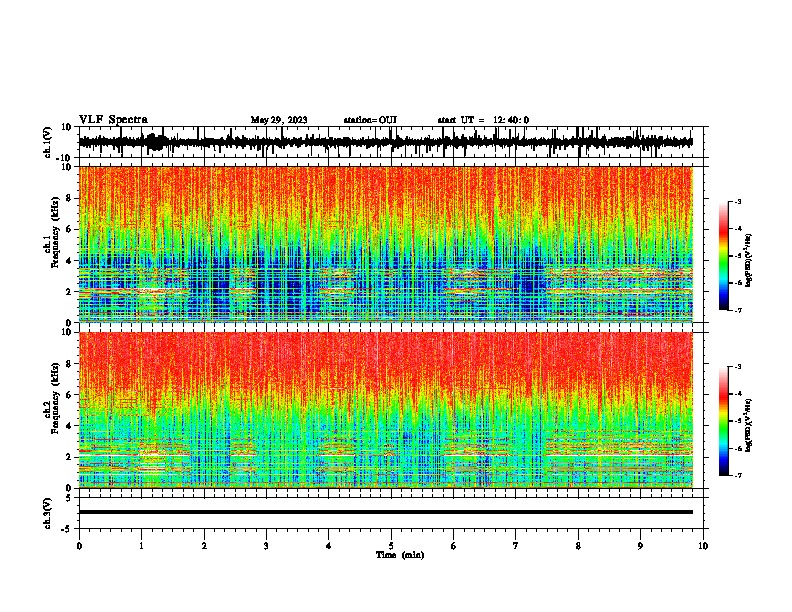Click the -7 label on ch.1 colorbar
The width and height of the screenshot is (792, 612).
coord(738,310)
